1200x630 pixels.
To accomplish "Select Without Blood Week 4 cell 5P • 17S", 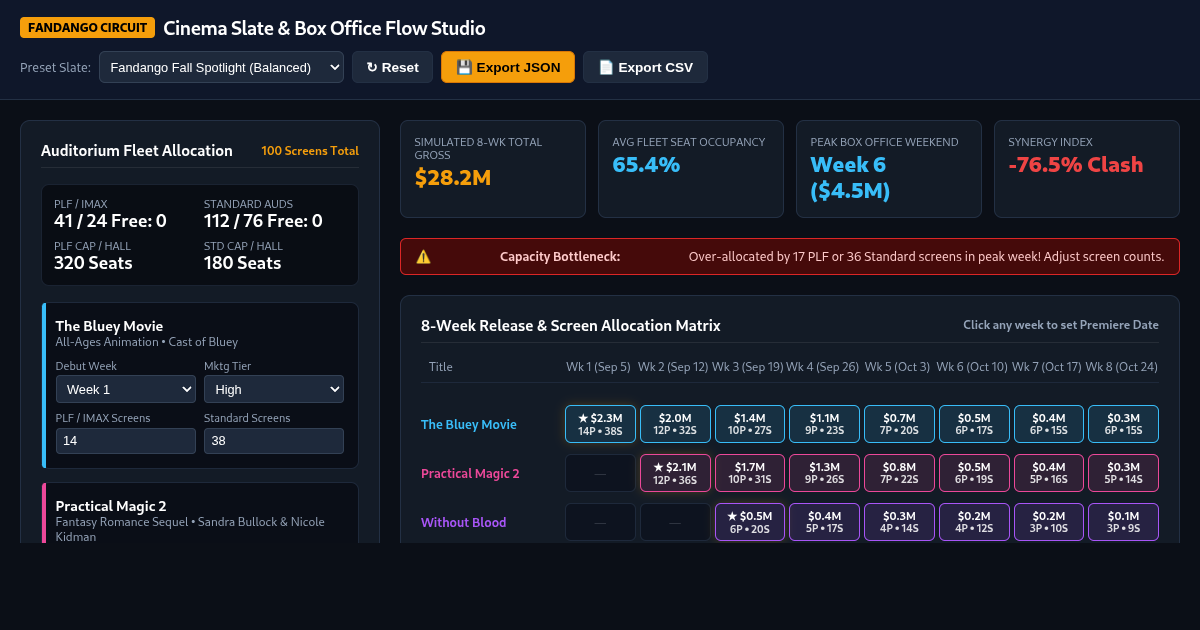I will (x=824, y=522).
